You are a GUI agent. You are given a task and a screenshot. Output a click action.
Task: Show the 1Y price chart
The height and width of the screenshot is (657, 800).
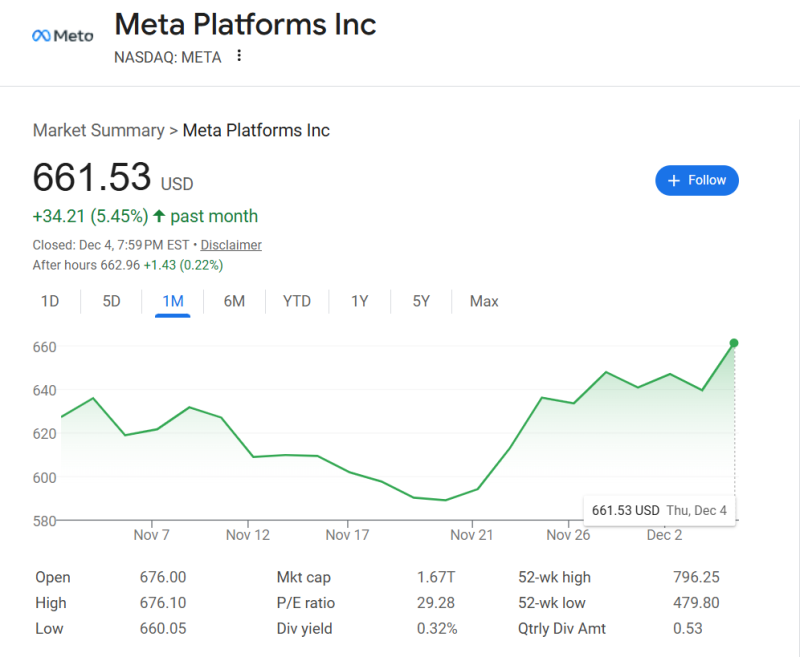point(360,301)
